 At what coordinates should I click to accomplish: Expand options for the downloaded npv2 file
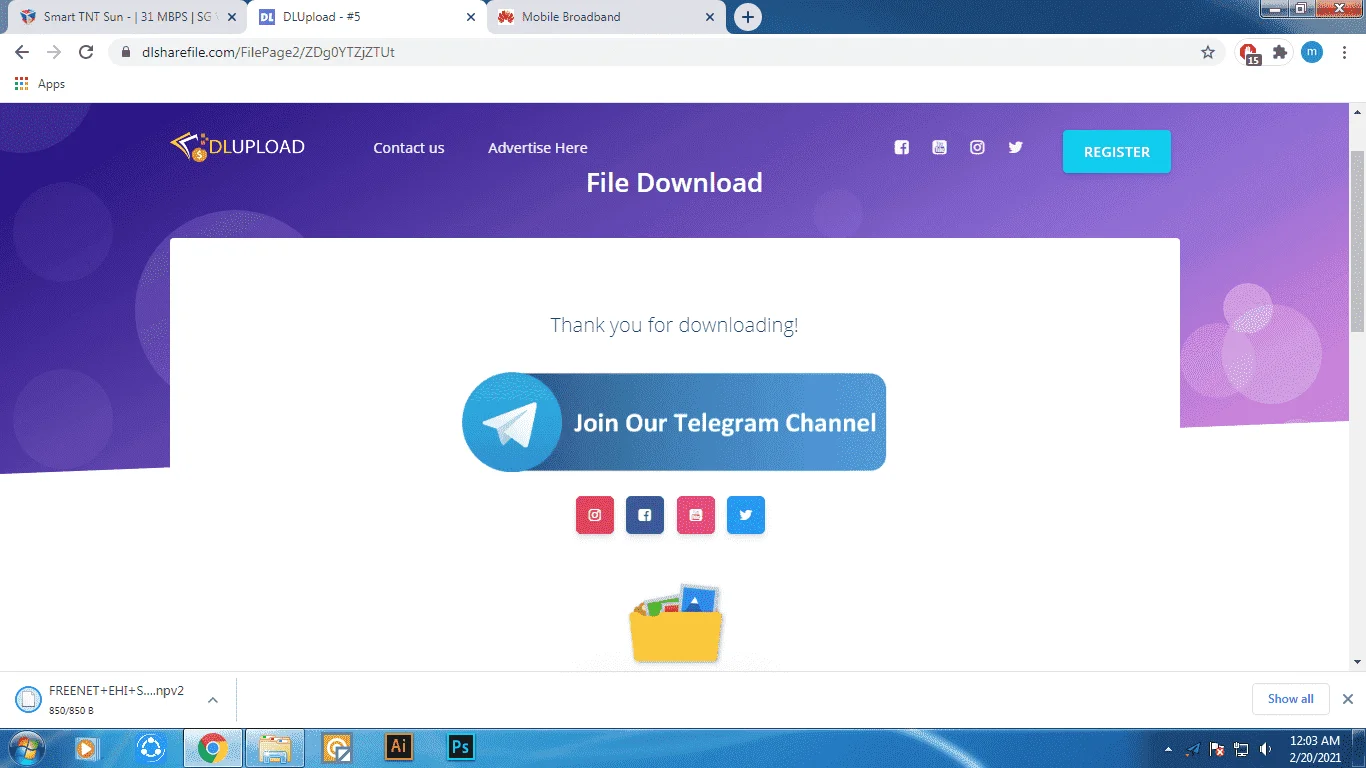click(x=213, y=700)
